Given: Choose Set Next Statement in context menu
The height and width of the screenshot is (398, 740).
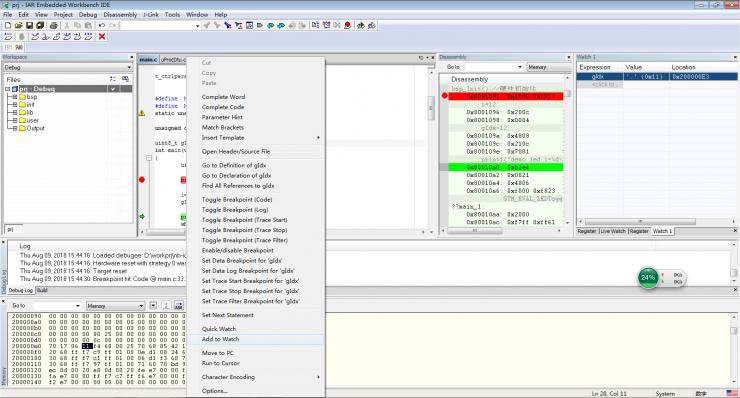Looking at the screenshot, I should [x=256, y=315].
